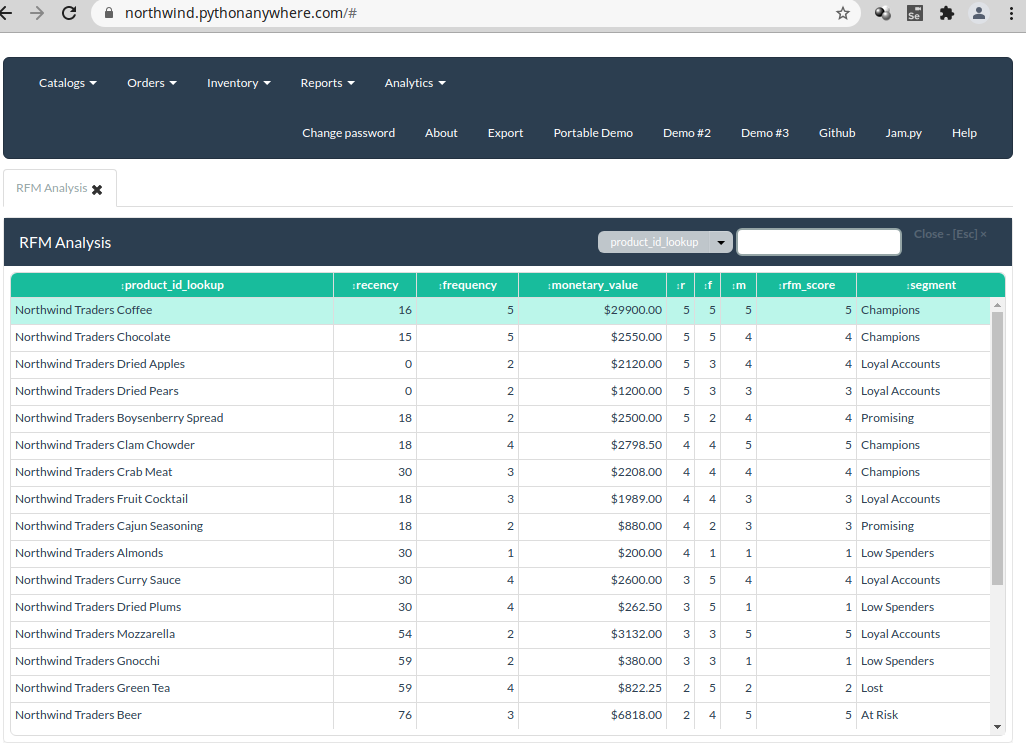Expand the Catalogs menu

(67, 83)
